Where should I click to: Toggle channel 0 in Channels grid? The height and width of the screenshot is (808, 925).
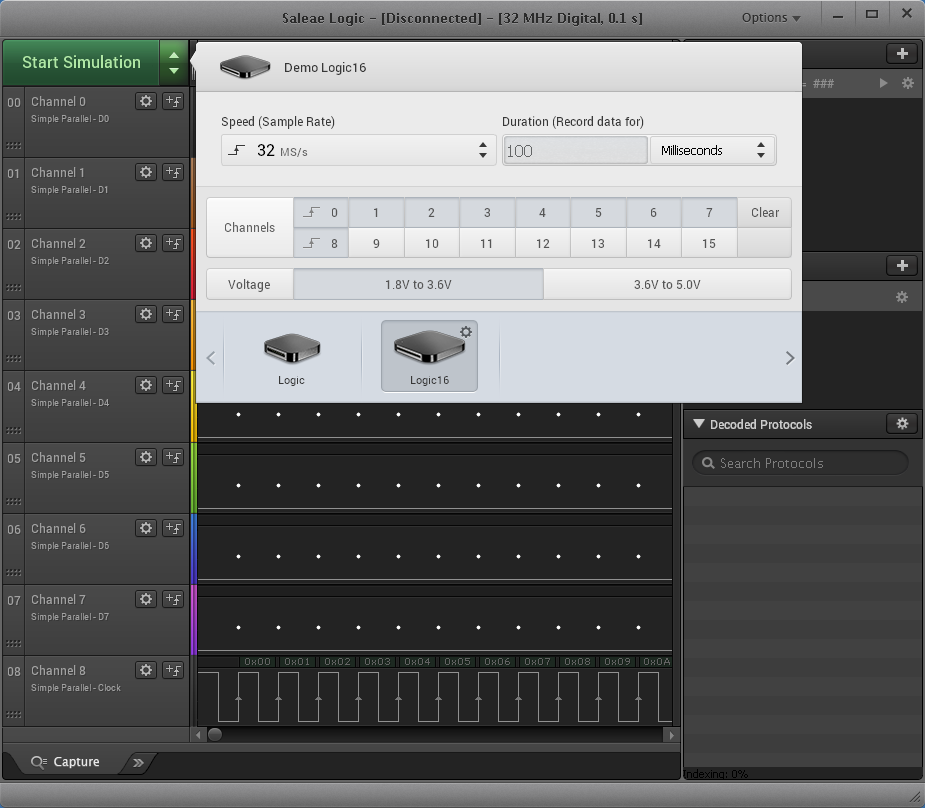[321, 212]
